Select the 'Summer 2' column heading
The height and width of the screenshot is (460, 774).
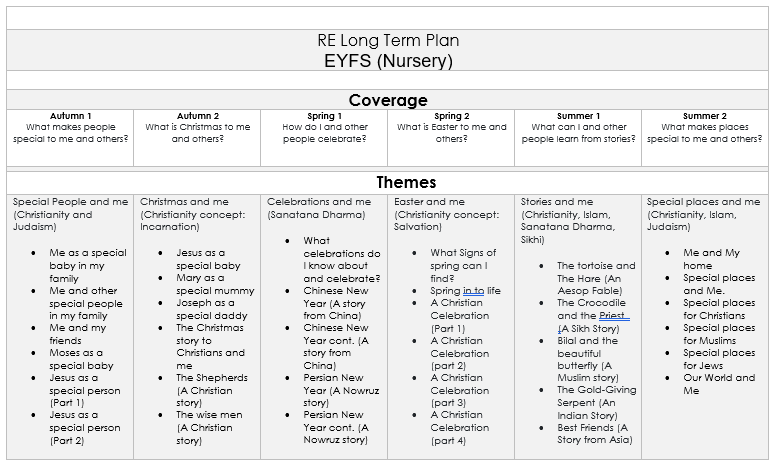click(705, 116)
